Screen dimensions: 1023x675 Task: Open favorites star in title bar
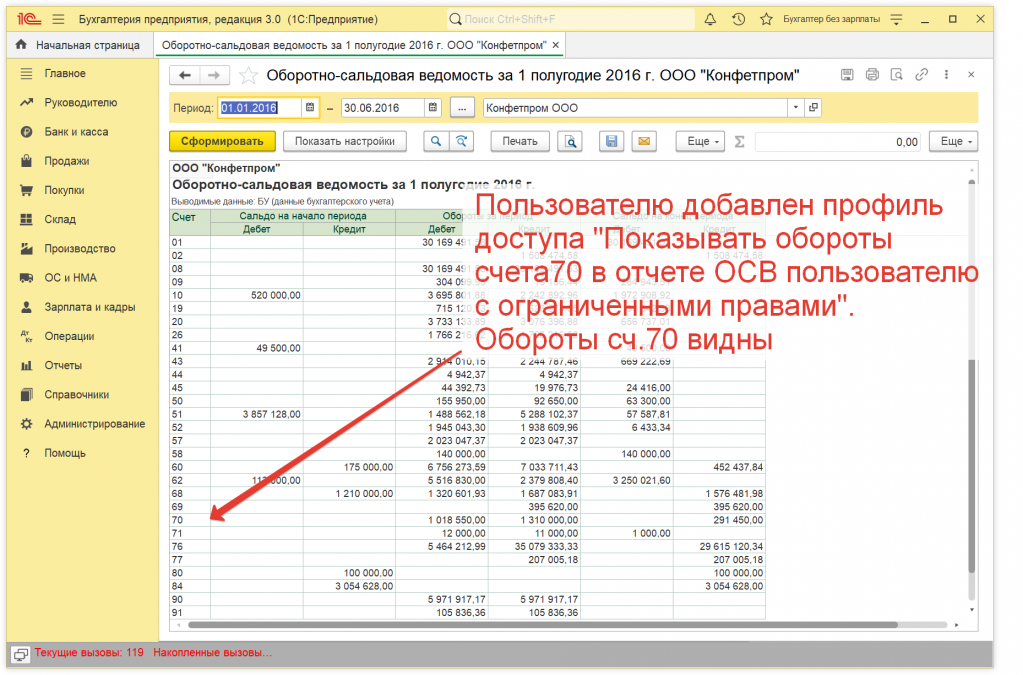pyautogui.click(x=766, y=19)
